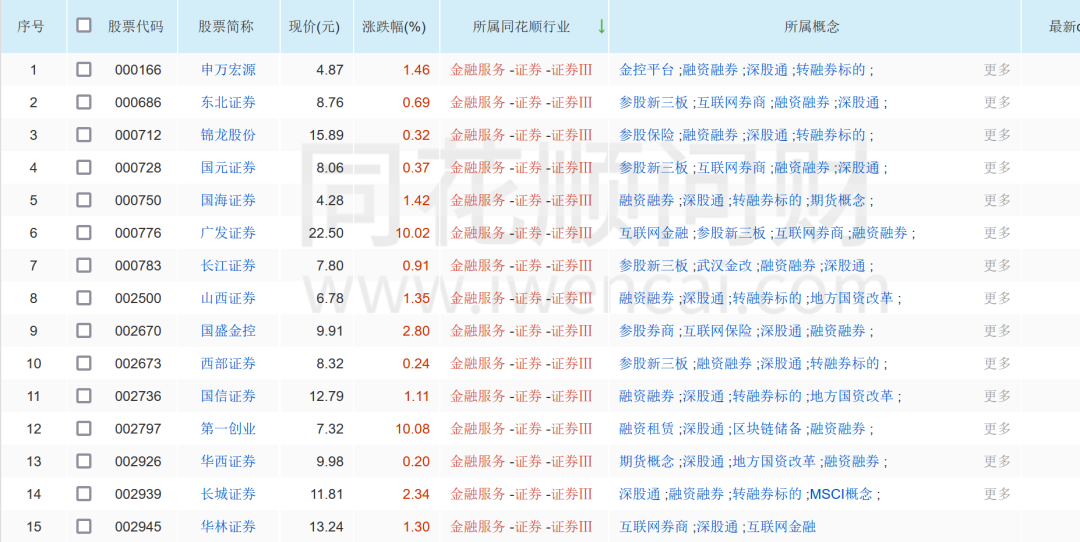The image size is (1080, 542).
Task: Open 互联网金融 concept in 广发证券 row
Action: coord(654,233)
